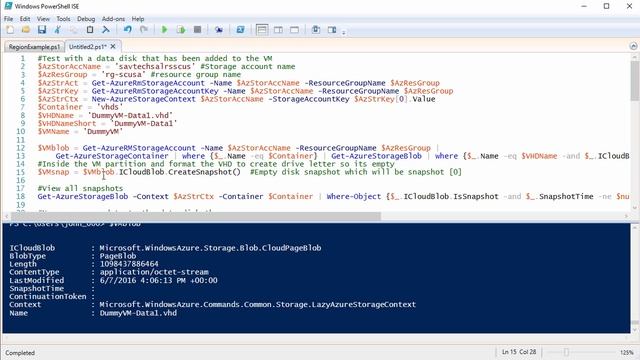Open the Help menu
This screenshot has width=640, height=360.
(138, 19)
